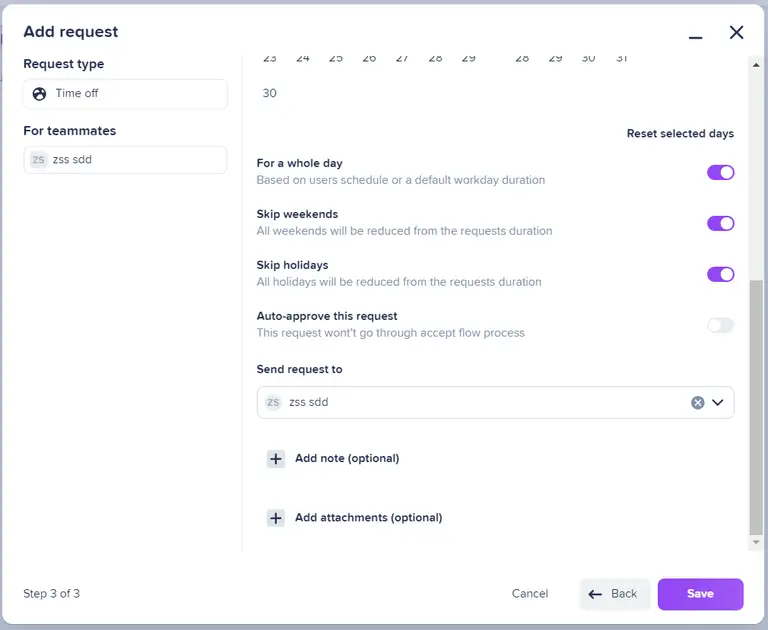
Task: Expand the Send request to dropdown
Action: (x=717, y=402)
